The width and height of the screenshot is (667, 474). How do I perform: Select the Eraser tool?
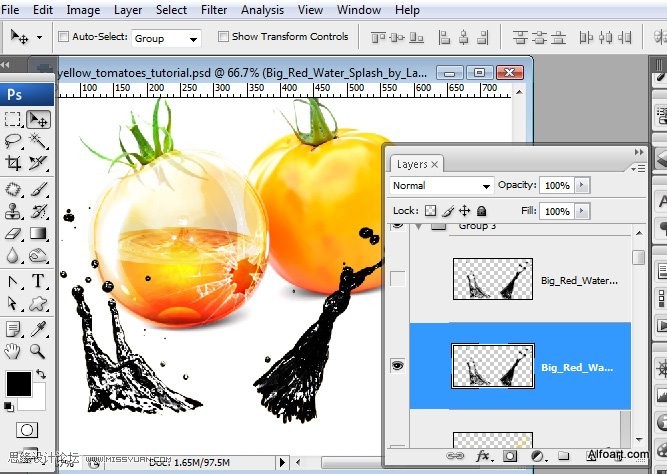point(13,234)
